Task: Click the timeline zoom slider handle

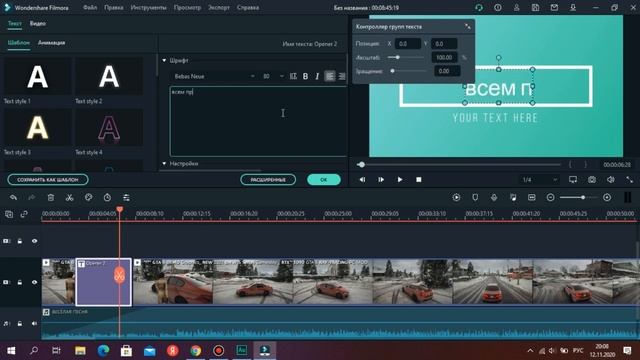Action: click(583, 198)
